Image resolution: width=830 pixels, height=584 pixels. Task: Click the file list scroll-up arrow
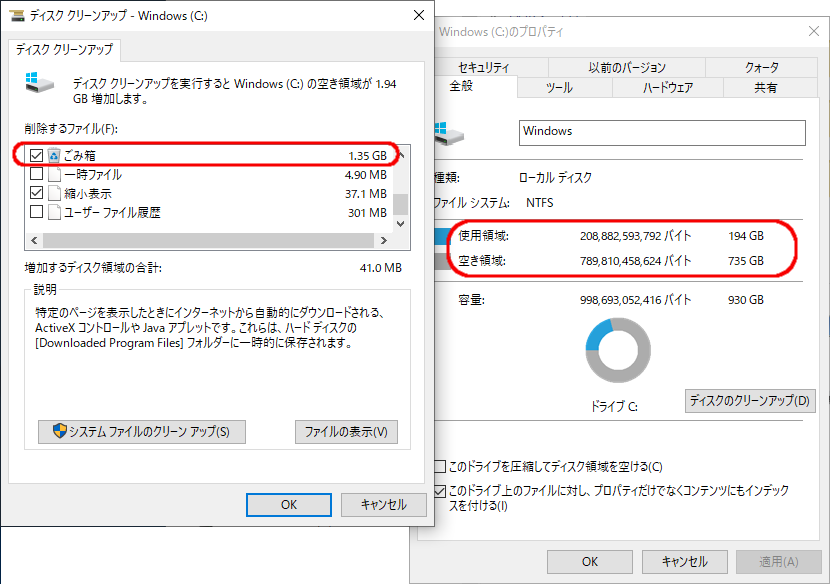pos(401,155)
